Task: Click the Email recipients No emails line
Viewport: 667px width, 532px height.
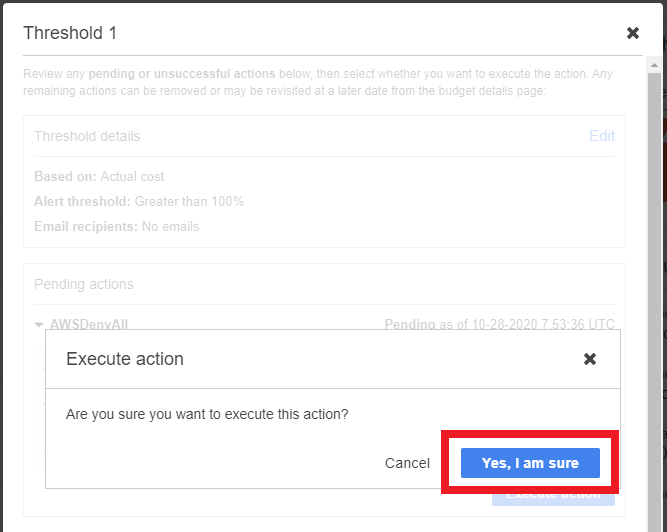Action: coord(117,226)
